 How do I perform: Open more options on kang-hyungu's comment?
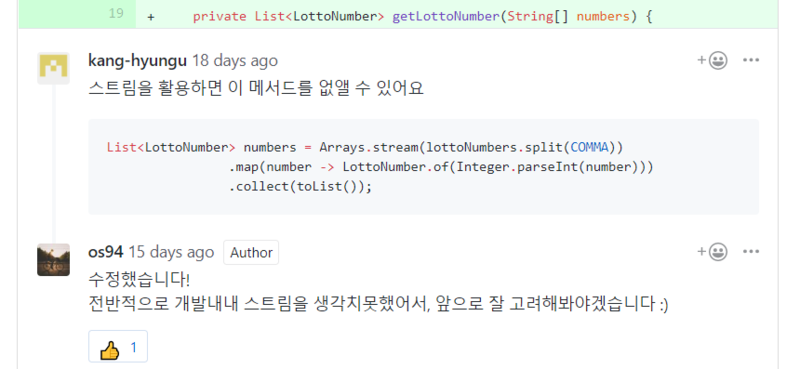pyautogui.click(x=751, y=61)
